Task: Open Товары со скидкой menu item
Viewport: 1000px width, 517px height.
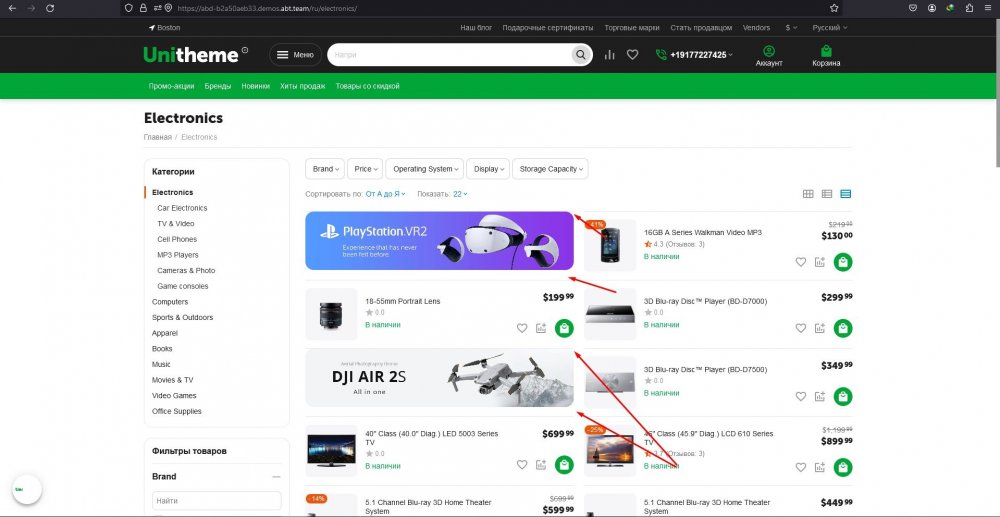Action: (367, 86)
